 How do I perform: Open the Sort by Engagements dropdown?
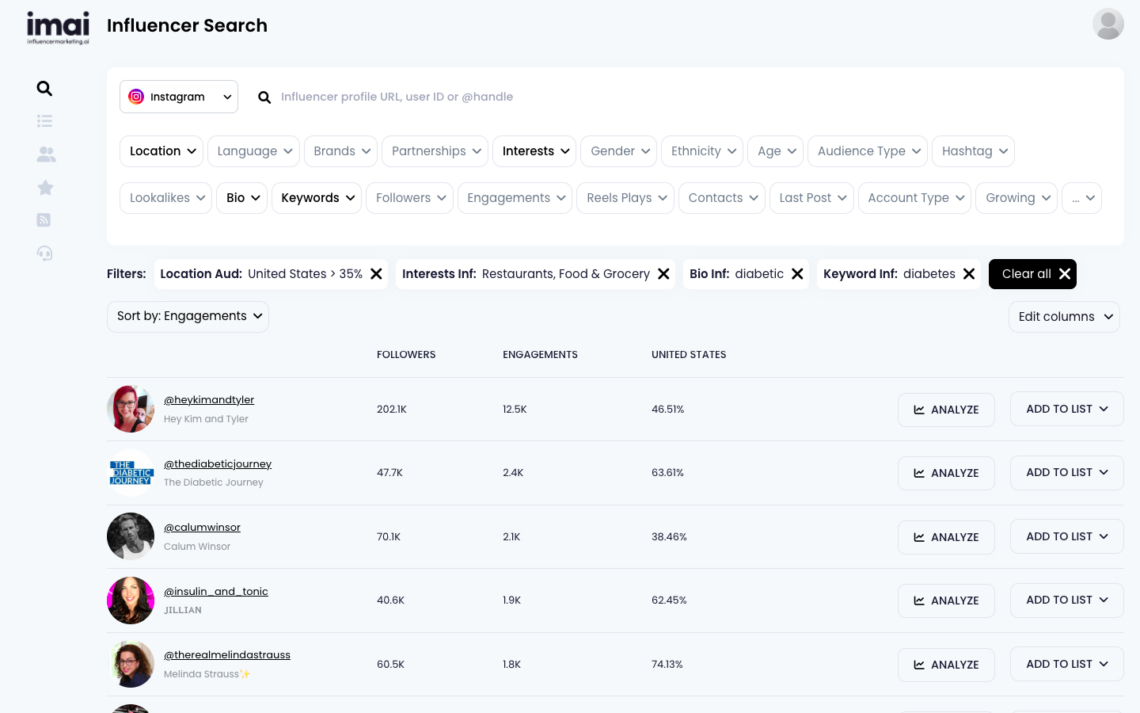187,316
